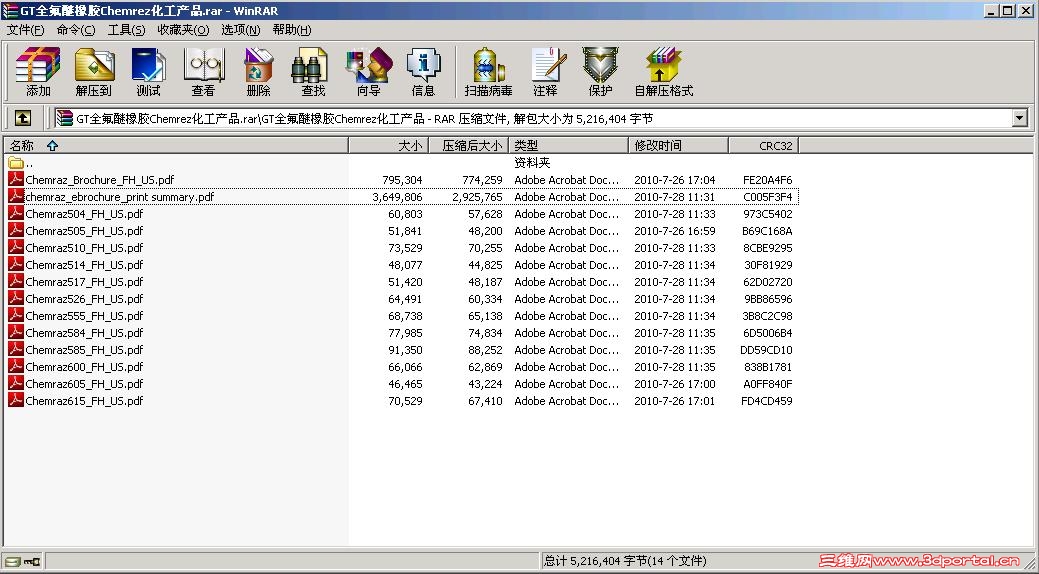
Task: Select file Chemraz600_FH_US.pdf
Action: (84, 367)
